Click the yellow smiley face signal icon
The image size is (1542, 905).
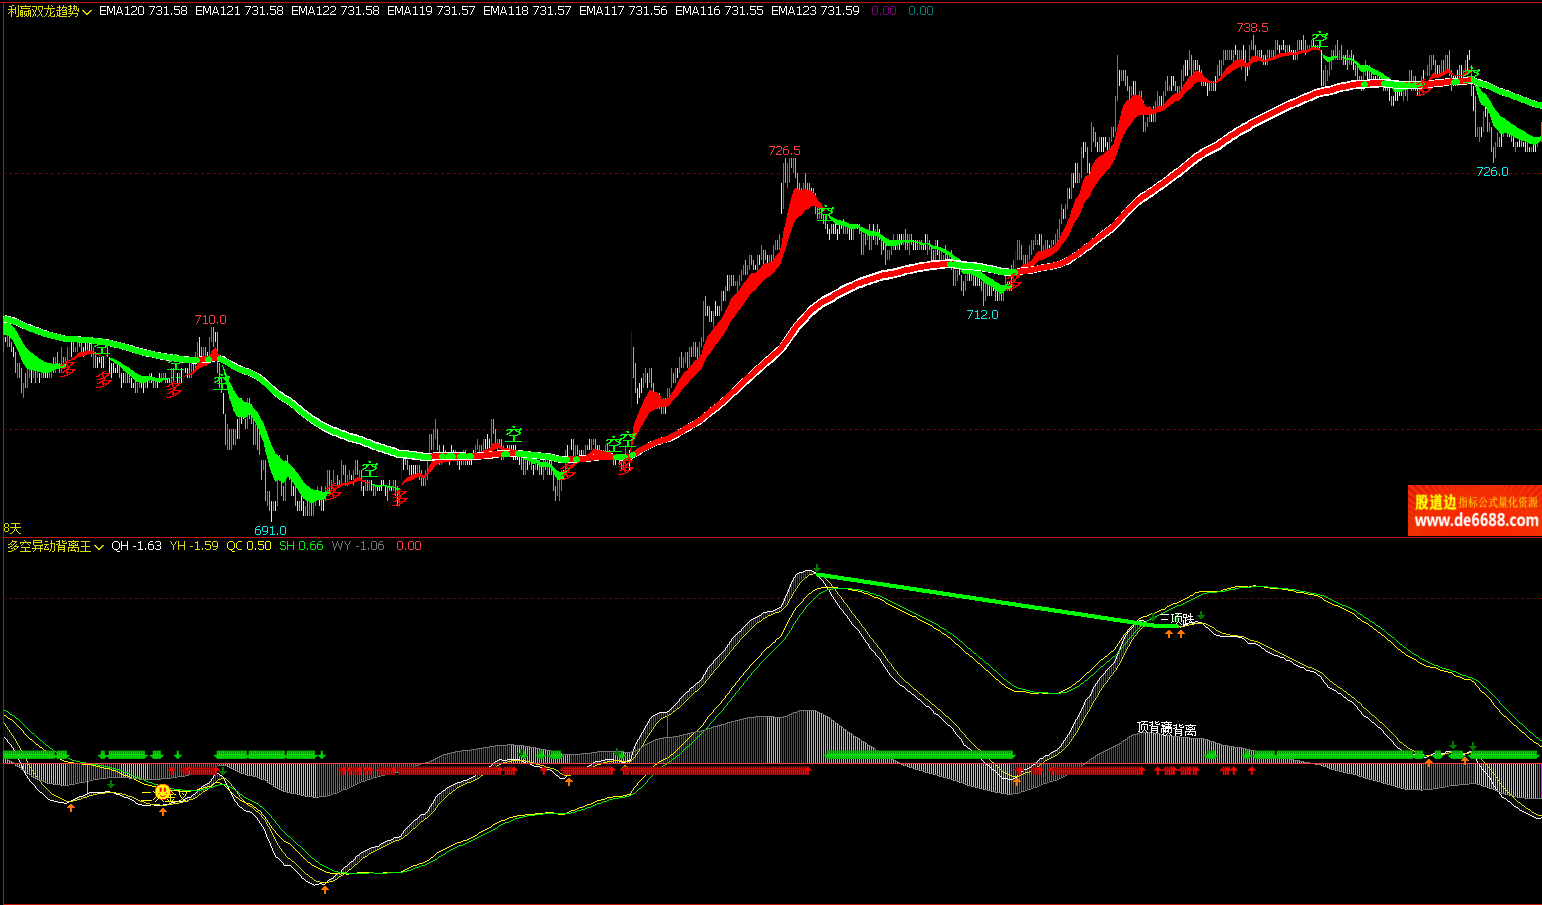click(164, 793)
